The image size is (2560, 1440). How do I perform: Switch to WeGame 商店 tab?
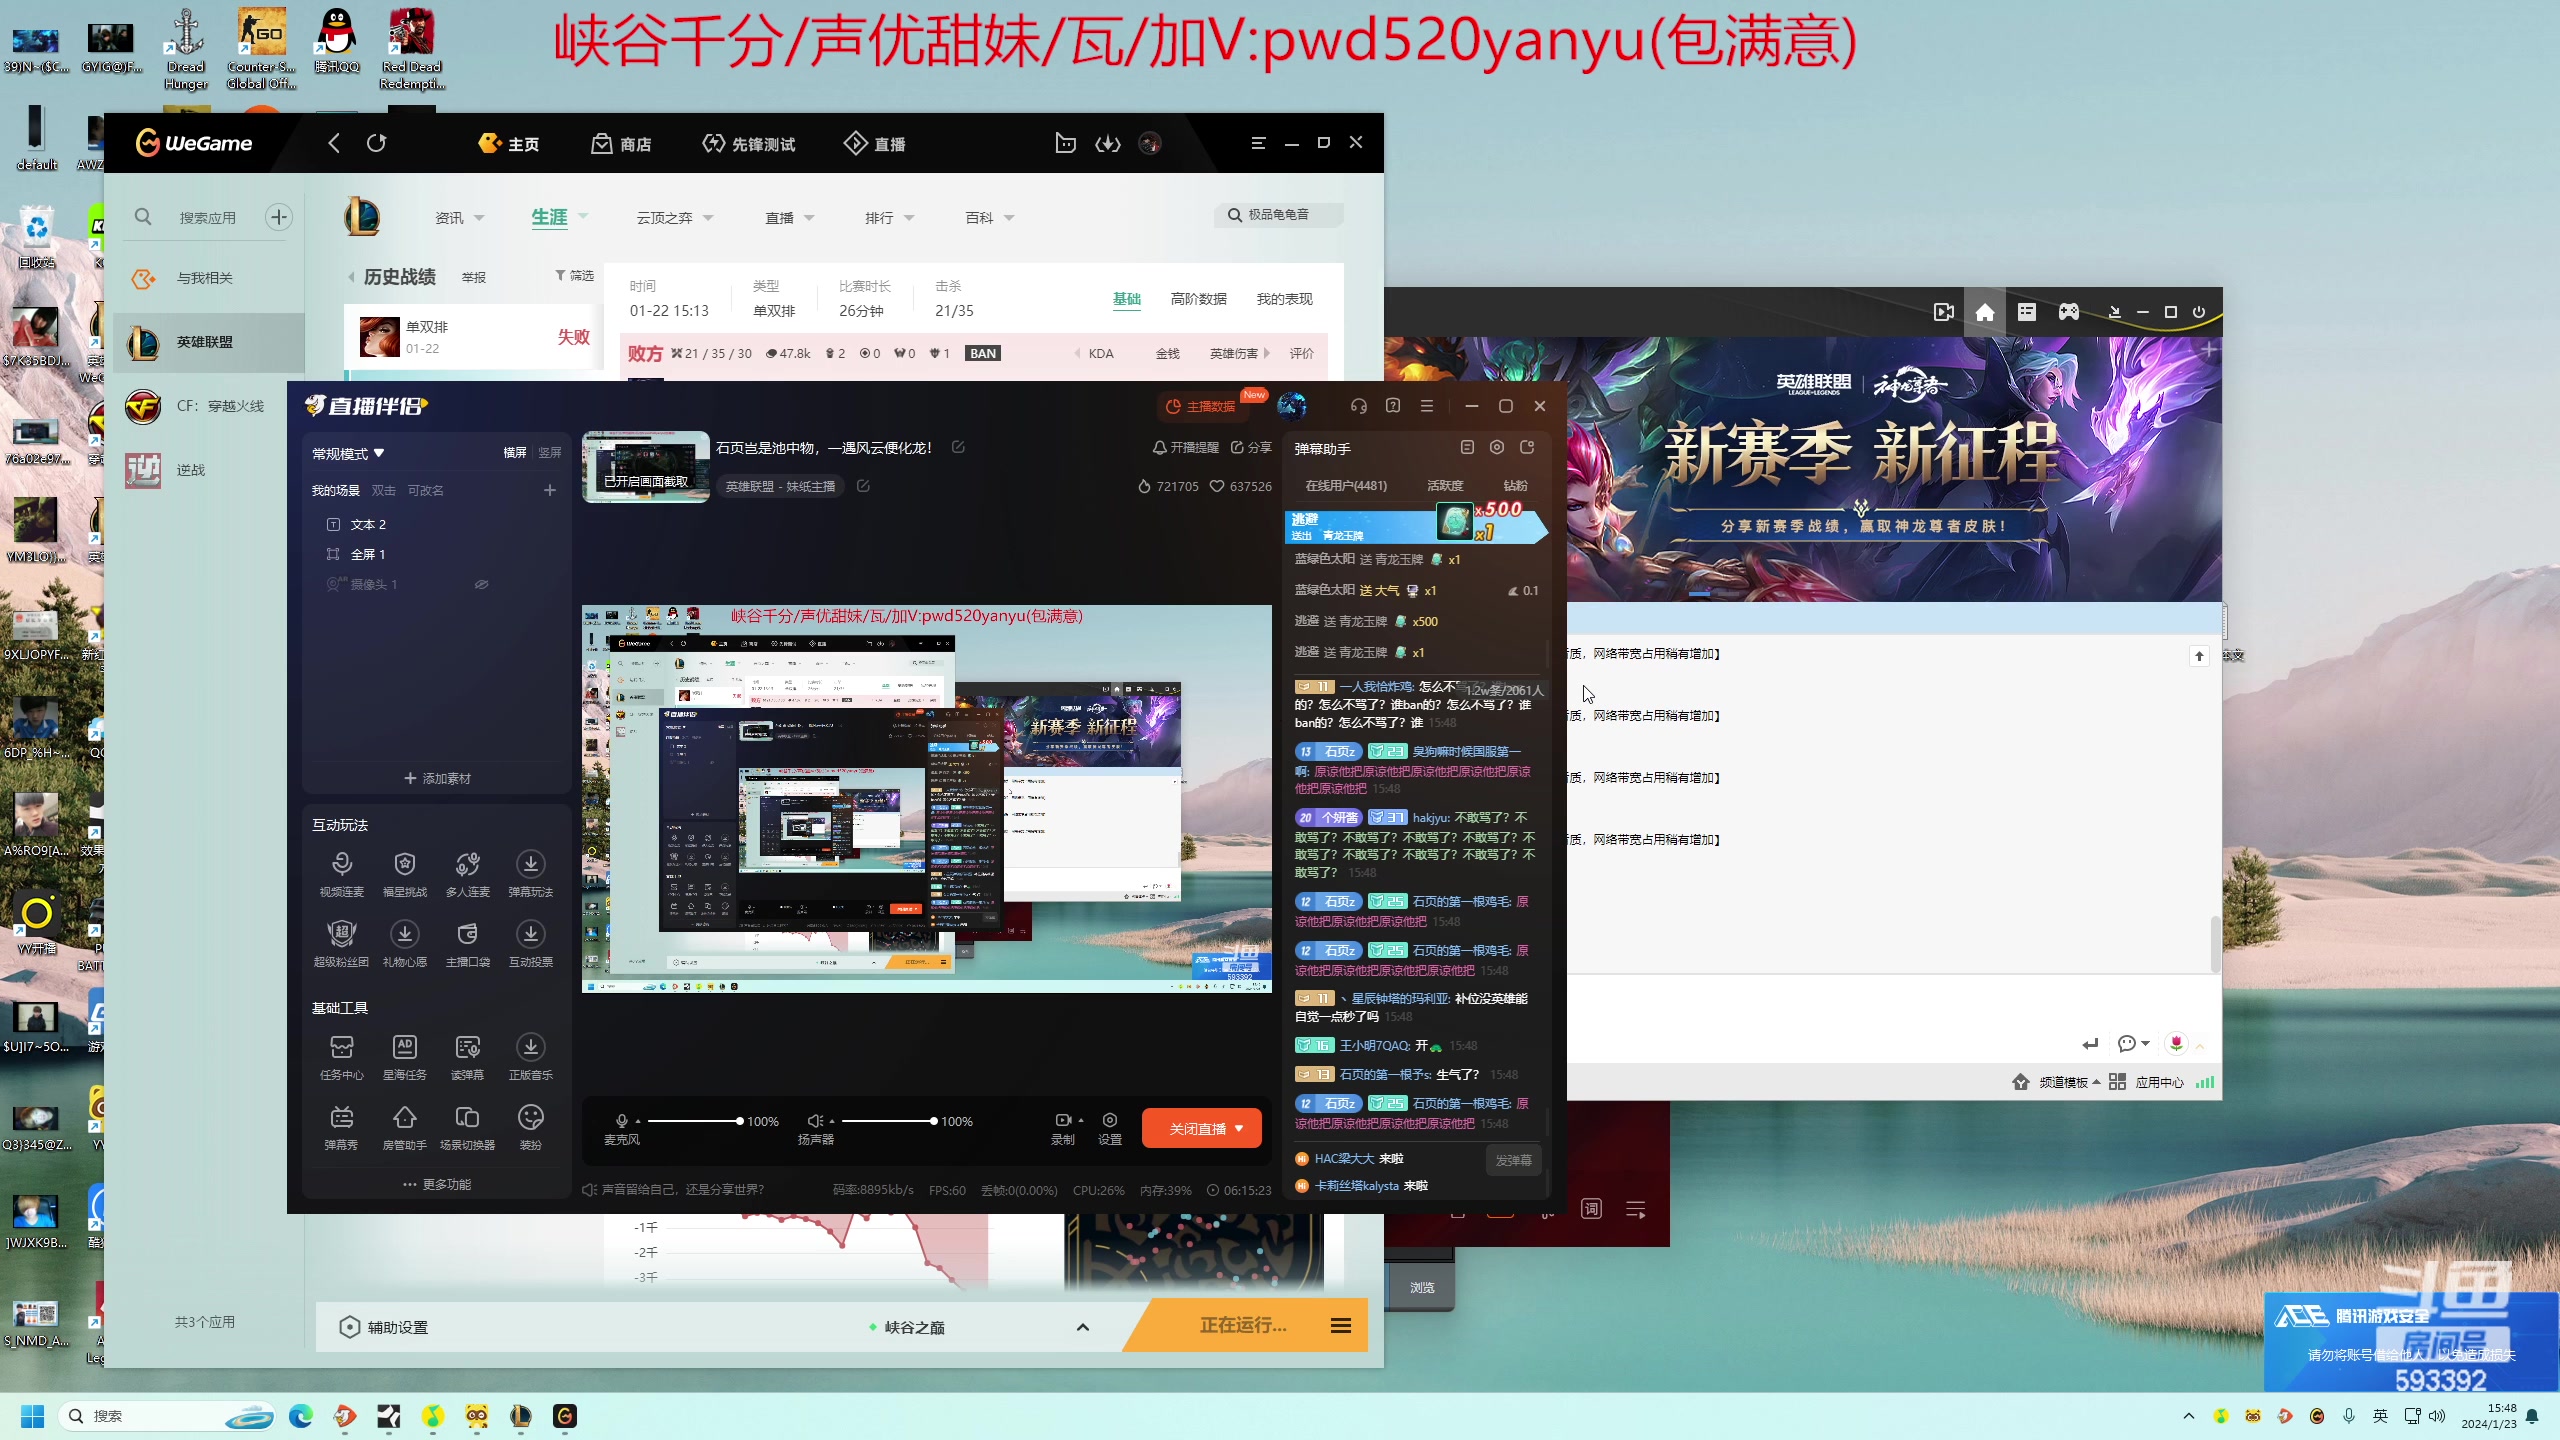(621, 144)
